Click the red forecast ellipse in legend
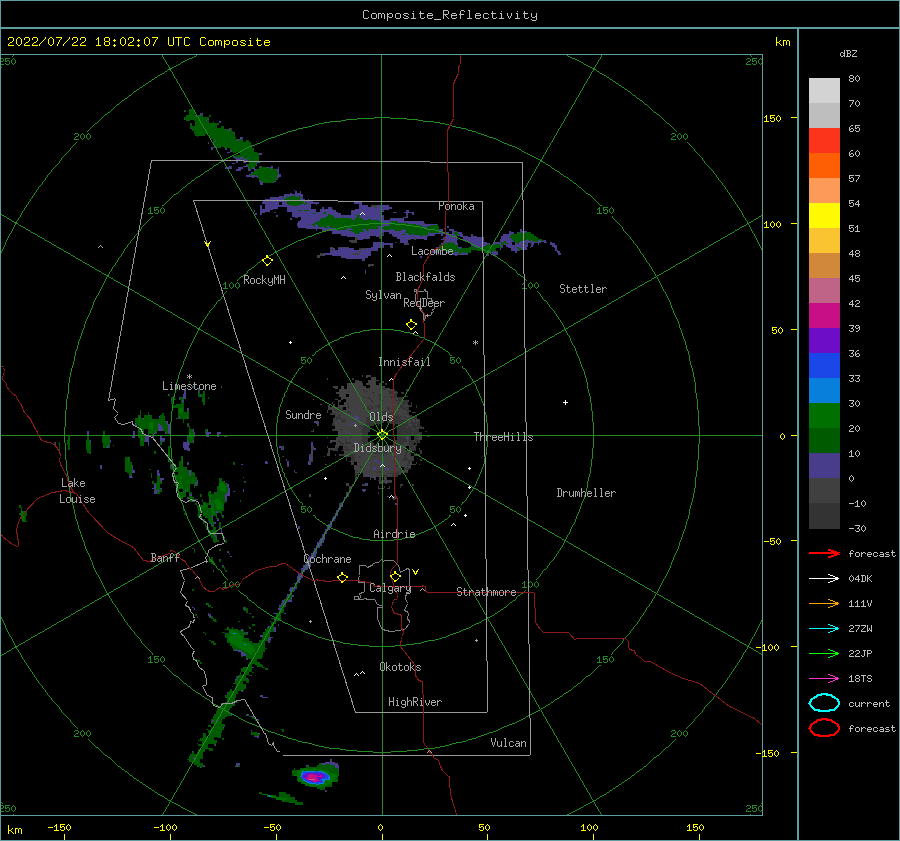The width and height of the screenshot is (900, 841). (x=824, y=728)
